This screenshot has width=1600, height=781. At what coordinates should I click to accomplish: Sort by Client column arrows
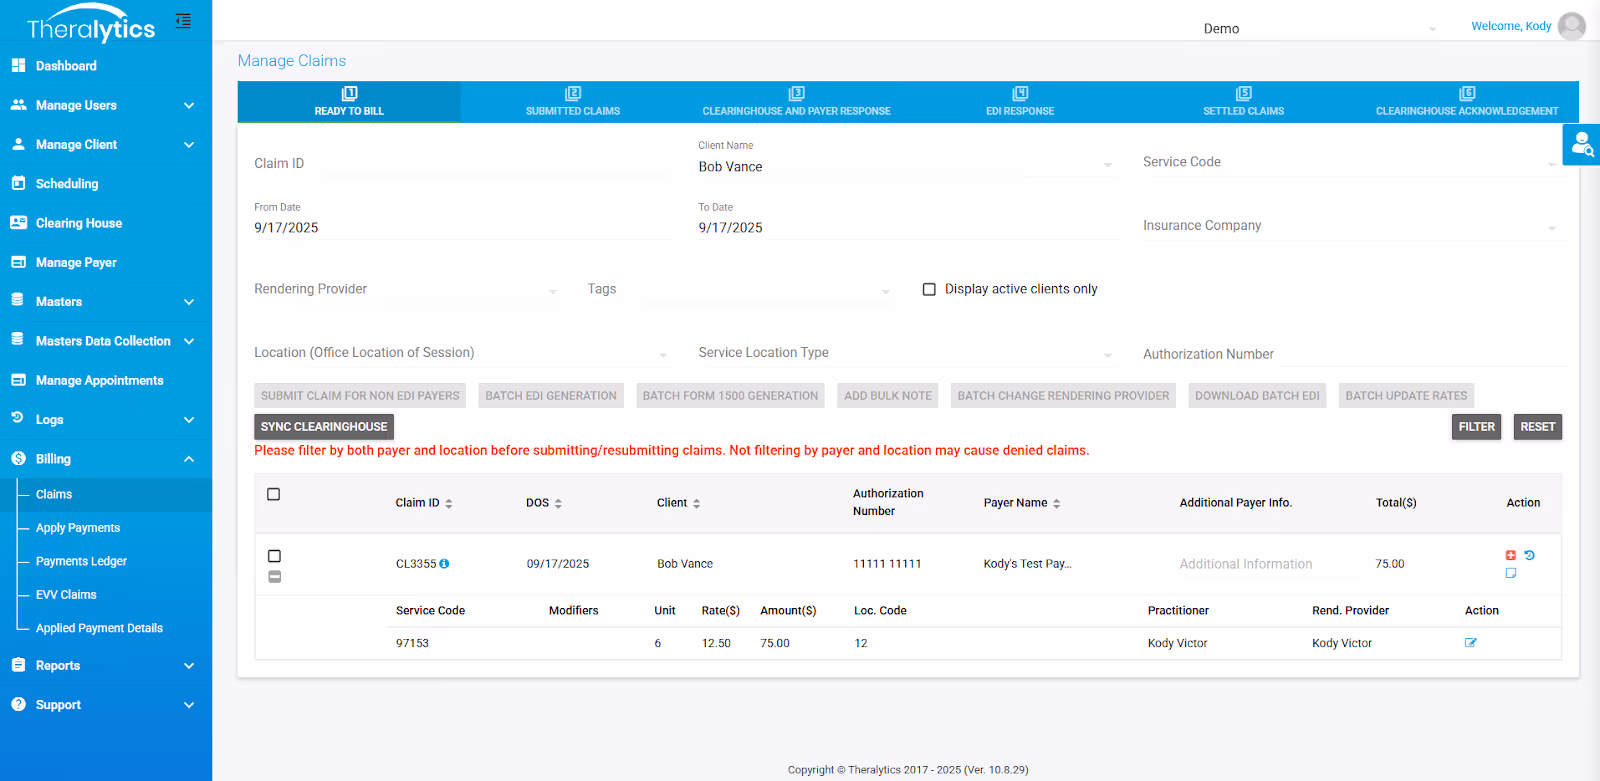click(696, 503)
